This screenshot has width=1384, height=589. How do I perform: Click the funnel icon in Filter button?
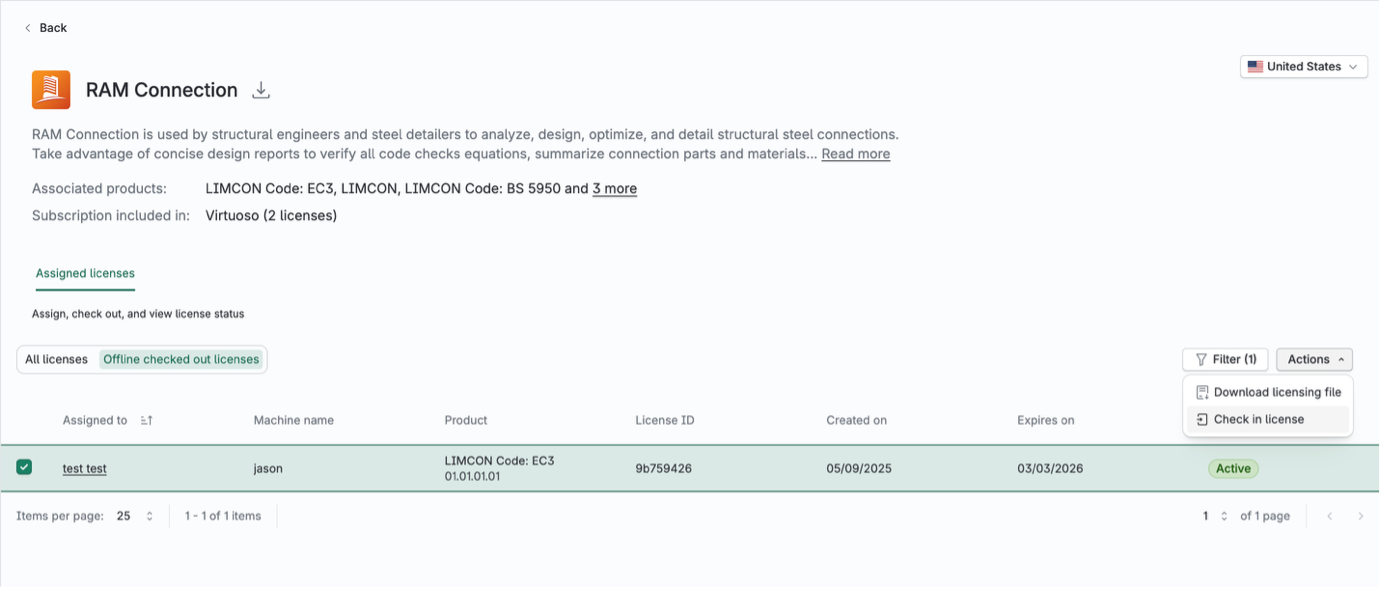coord(1201,359)
